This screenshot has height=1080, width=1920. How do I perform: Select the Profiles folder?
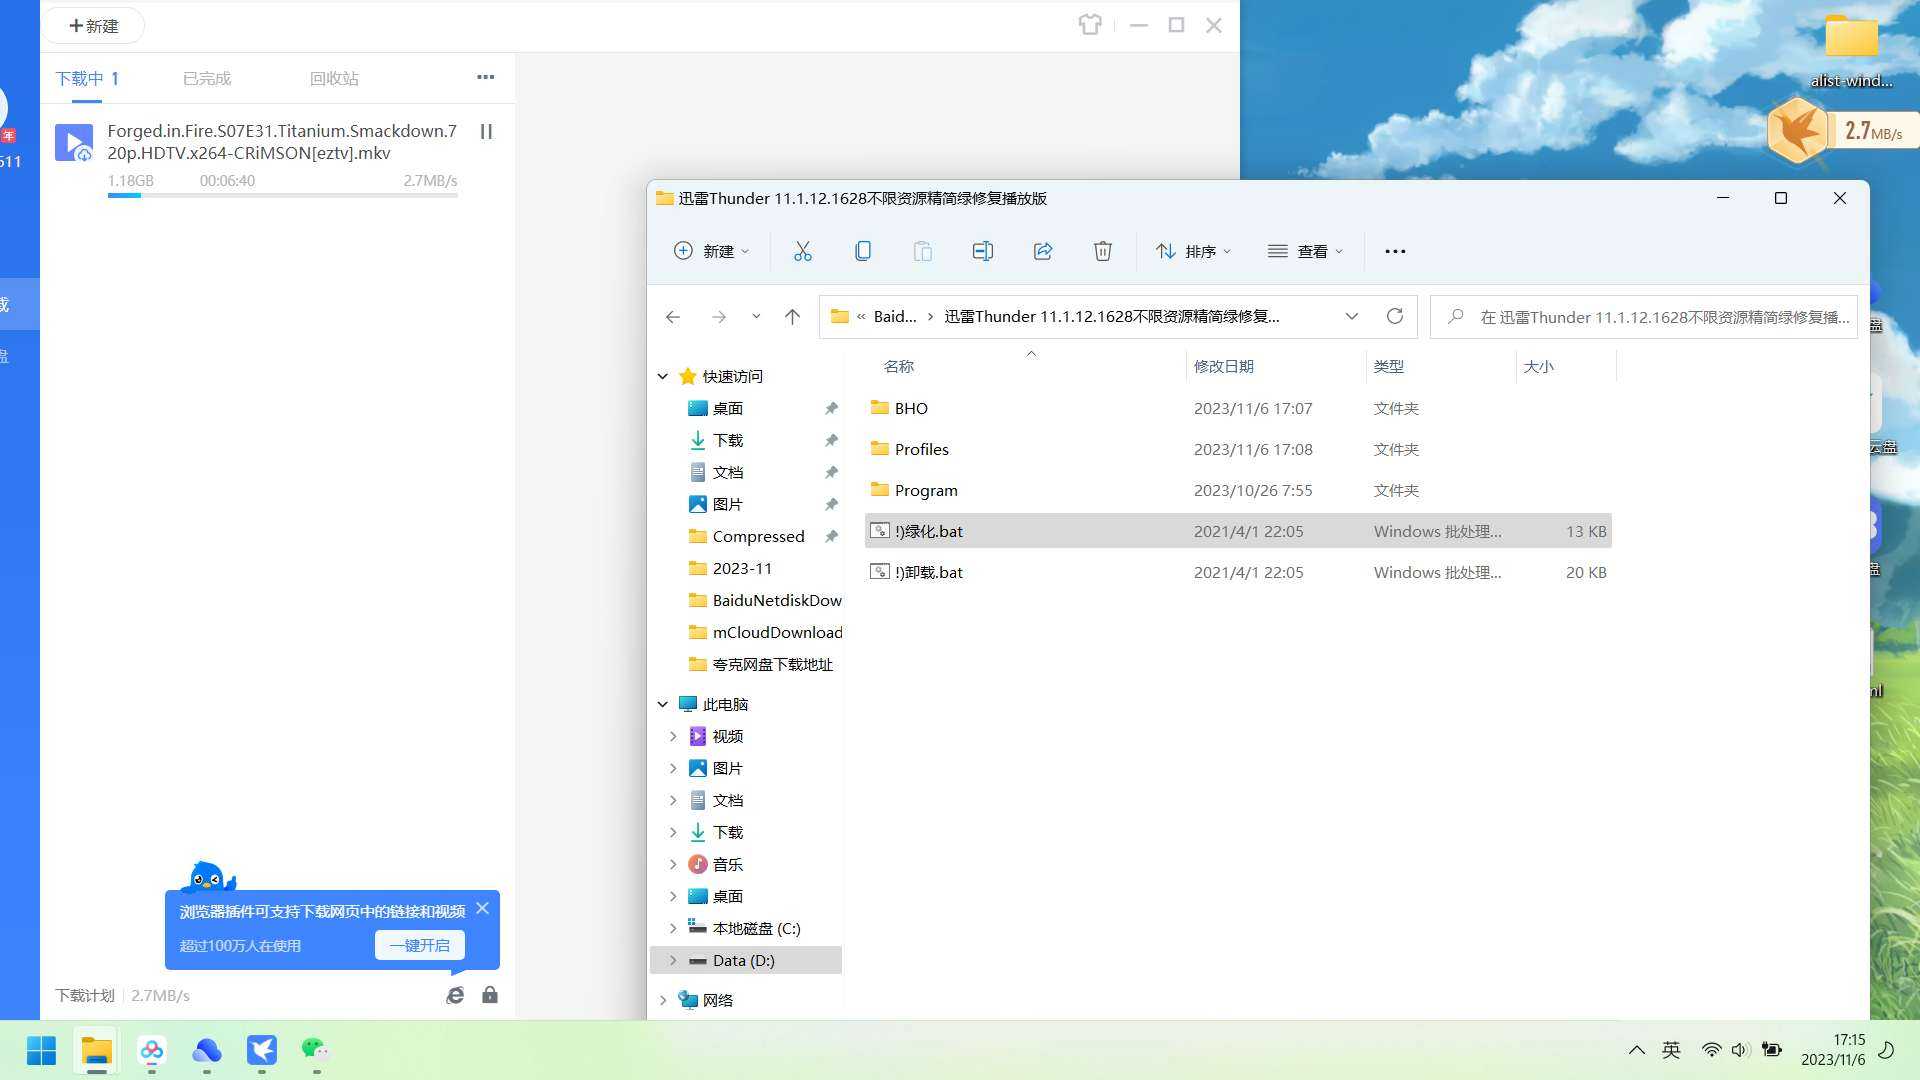click(1238, 449)
